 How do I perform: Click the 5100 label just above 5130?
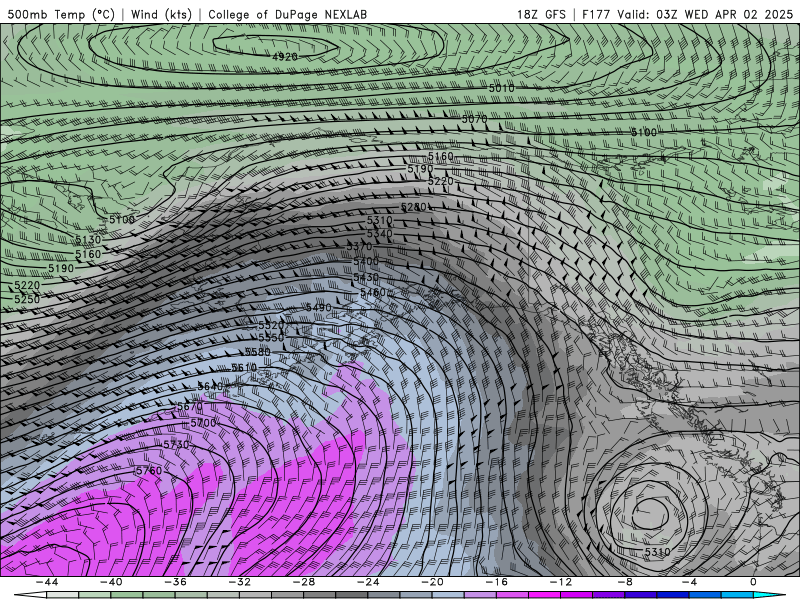tap(122, 219)
